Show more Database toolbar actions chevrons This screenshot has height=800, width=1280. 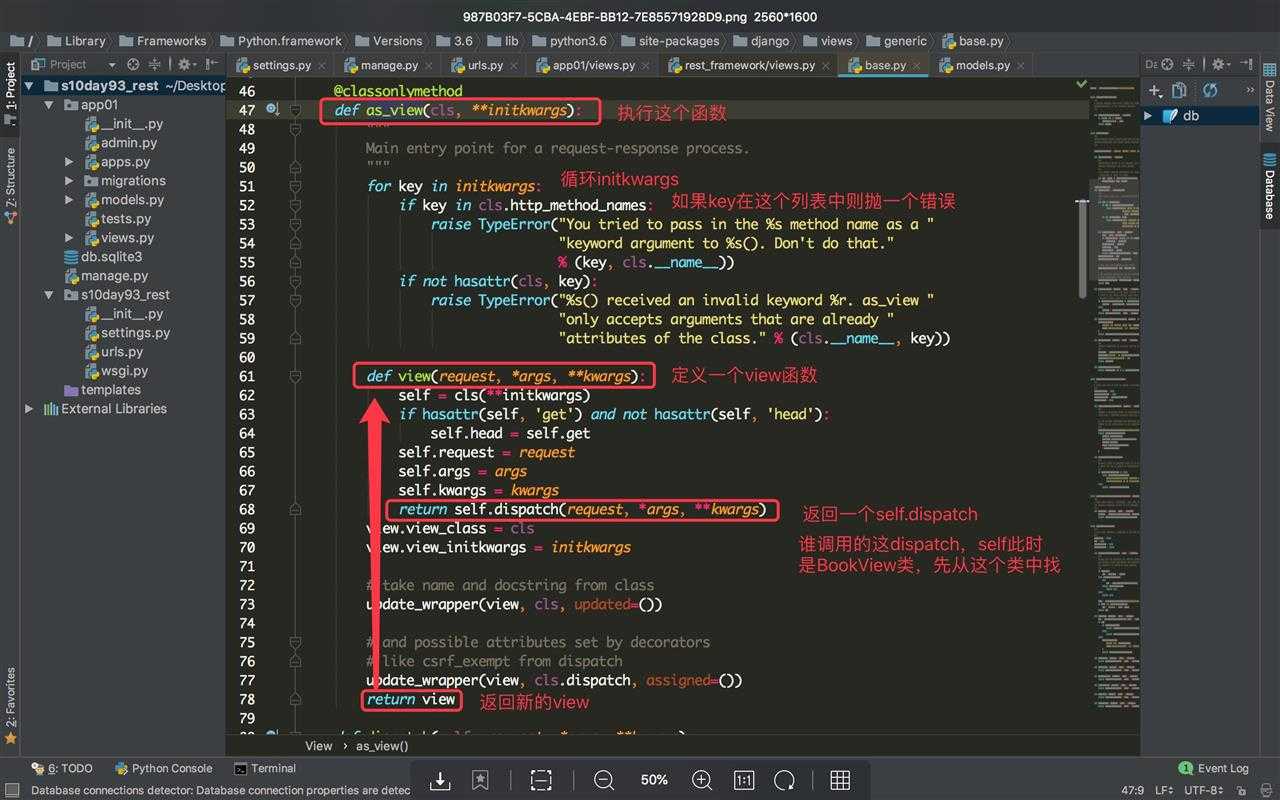pyautogui.click(x=1250, y=91)
